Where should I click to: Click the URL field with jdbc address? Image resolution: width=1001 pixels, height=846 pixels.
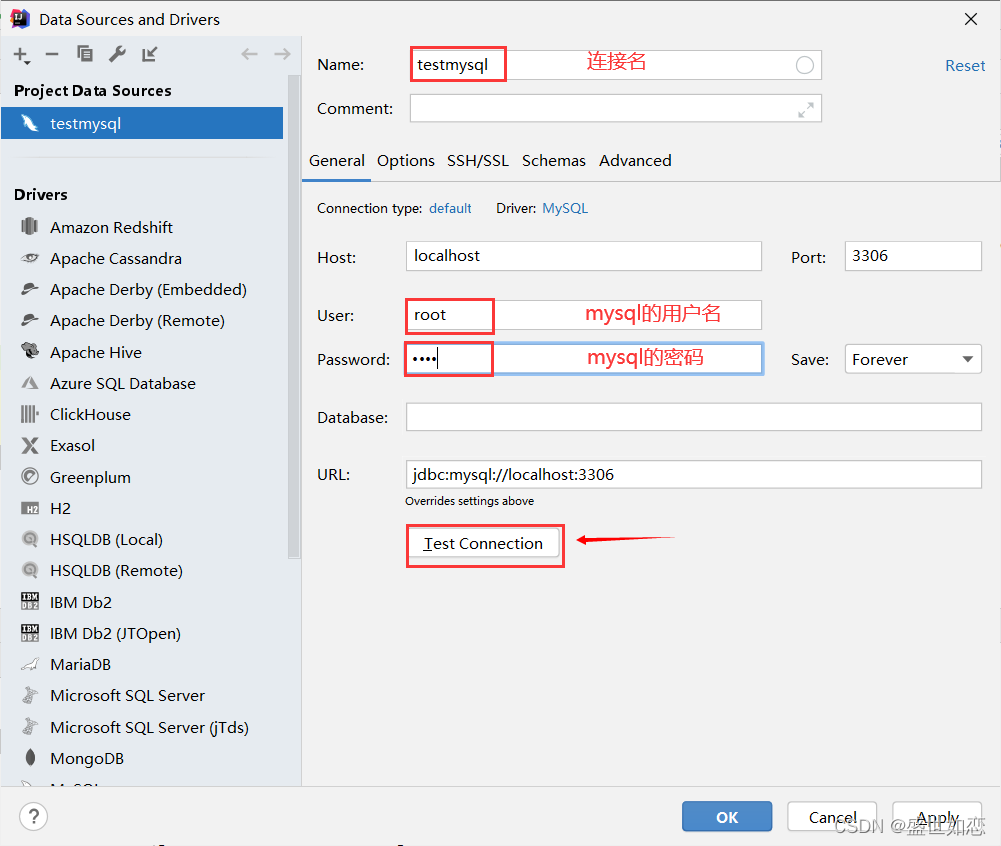(693, 474)
